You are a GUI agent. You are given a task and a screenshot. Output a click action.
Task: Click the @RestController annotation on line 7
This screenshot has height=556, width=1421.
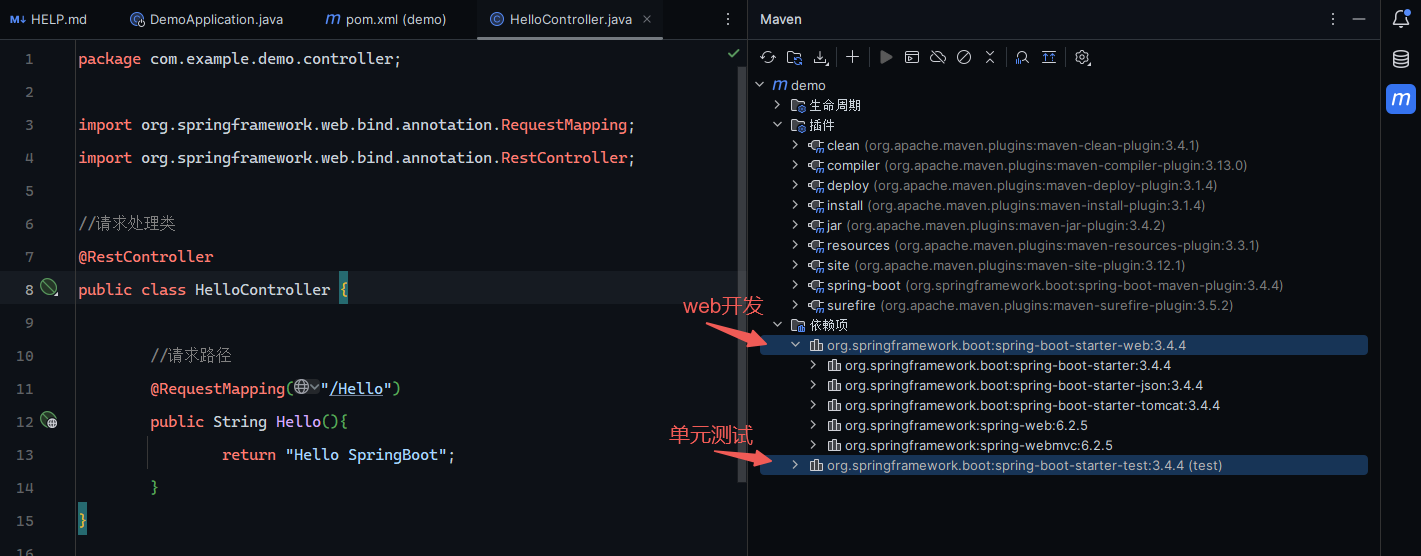point(146,257)
